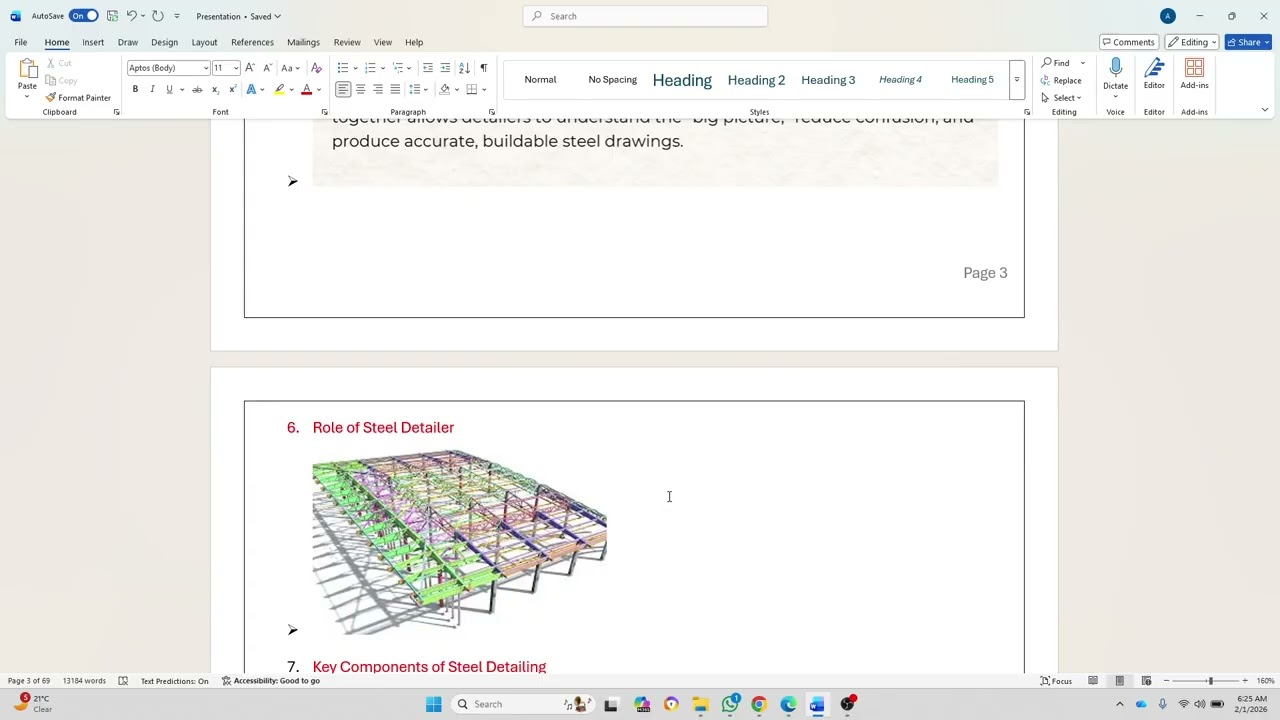
Task: Open the Change Case Aa dropdown
Action: 289,68
